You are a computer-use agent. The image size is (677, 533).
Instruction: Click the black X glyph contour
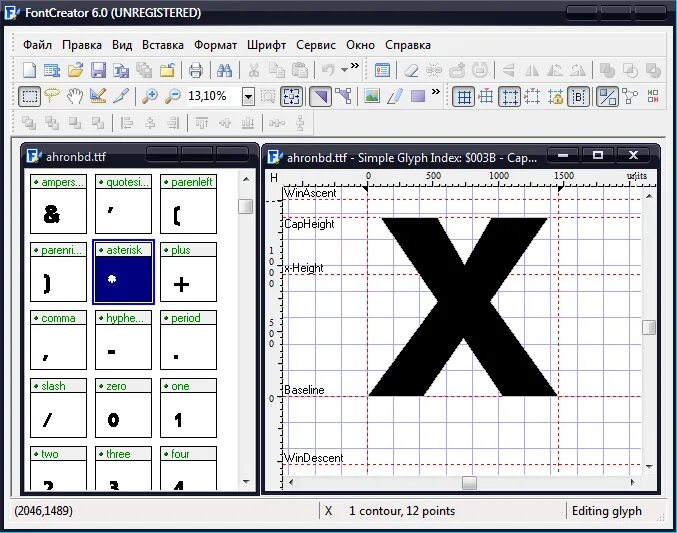coord(462,307)
